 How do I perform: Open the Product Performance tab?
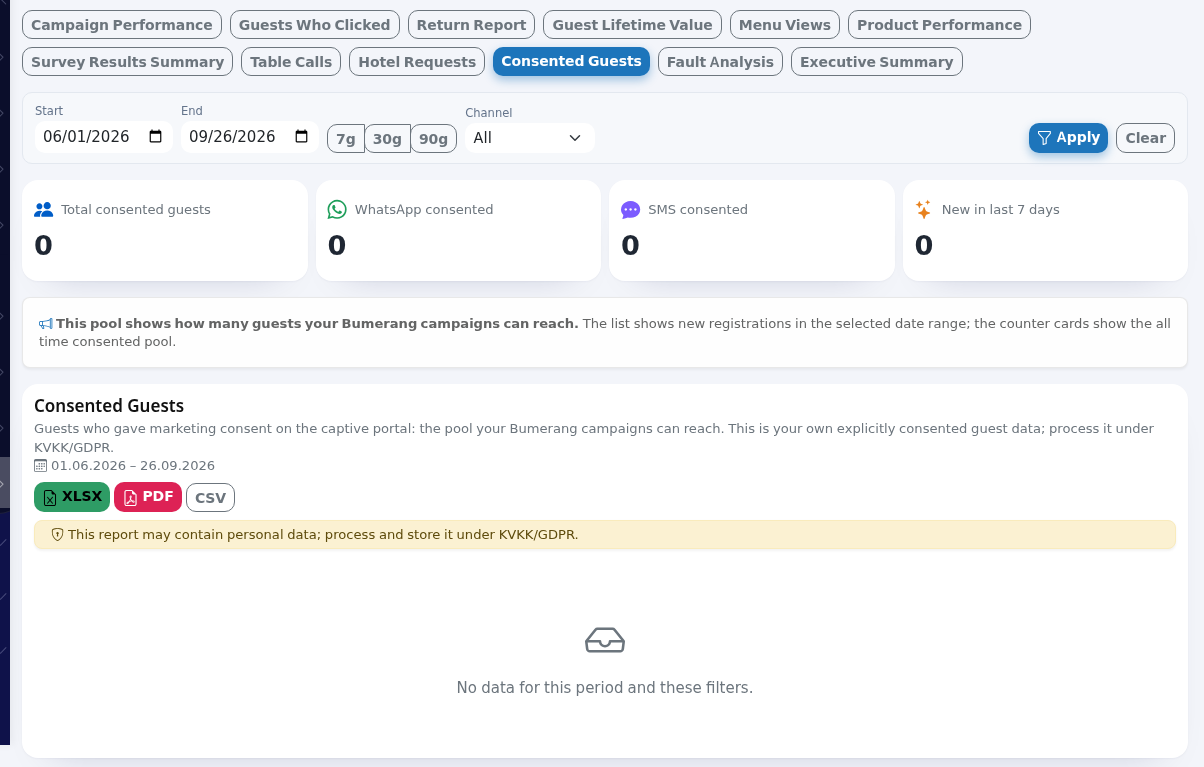(x=939, y=25)
